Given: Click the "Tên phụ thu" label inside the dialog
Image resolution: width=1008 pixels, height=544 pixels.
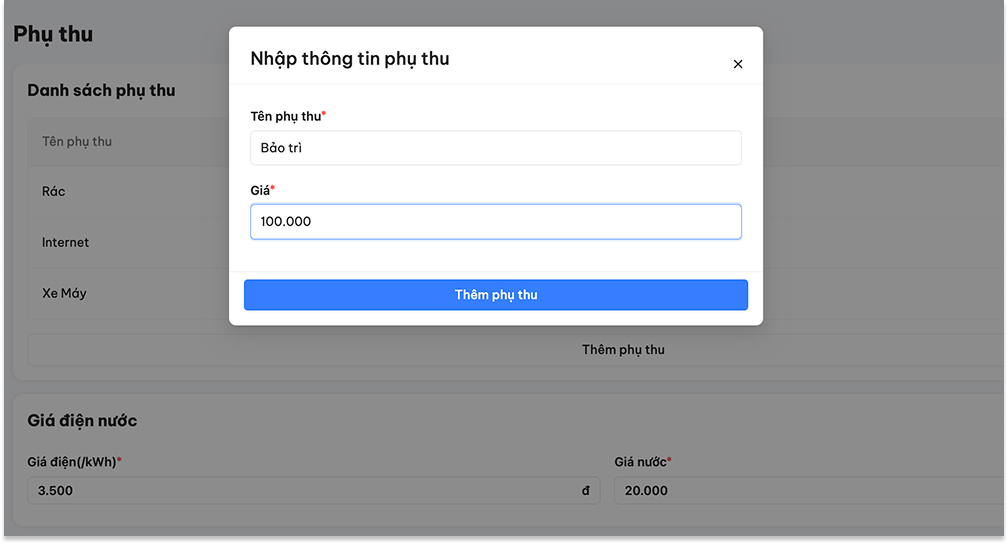Looking at the screenshot, I should click(x=286, y=116).
